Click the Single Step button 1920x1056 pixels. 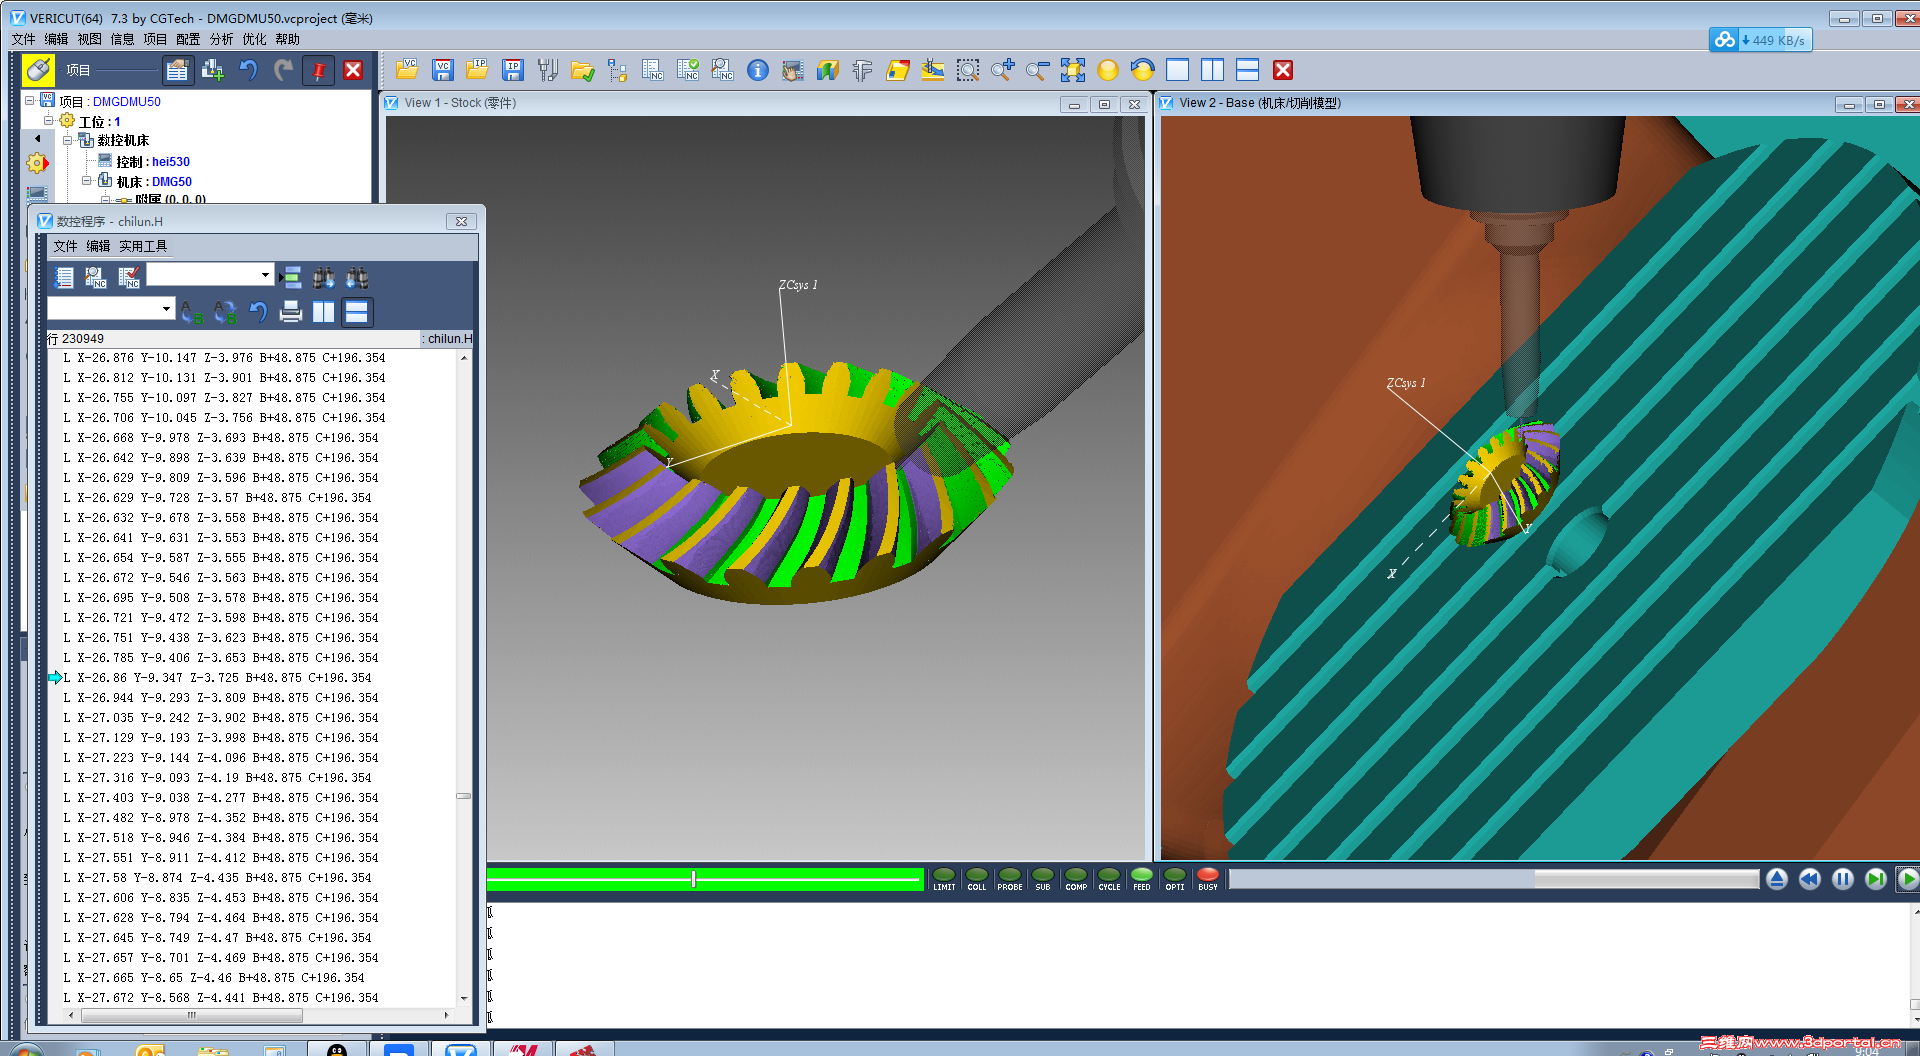click(1876, 879)
